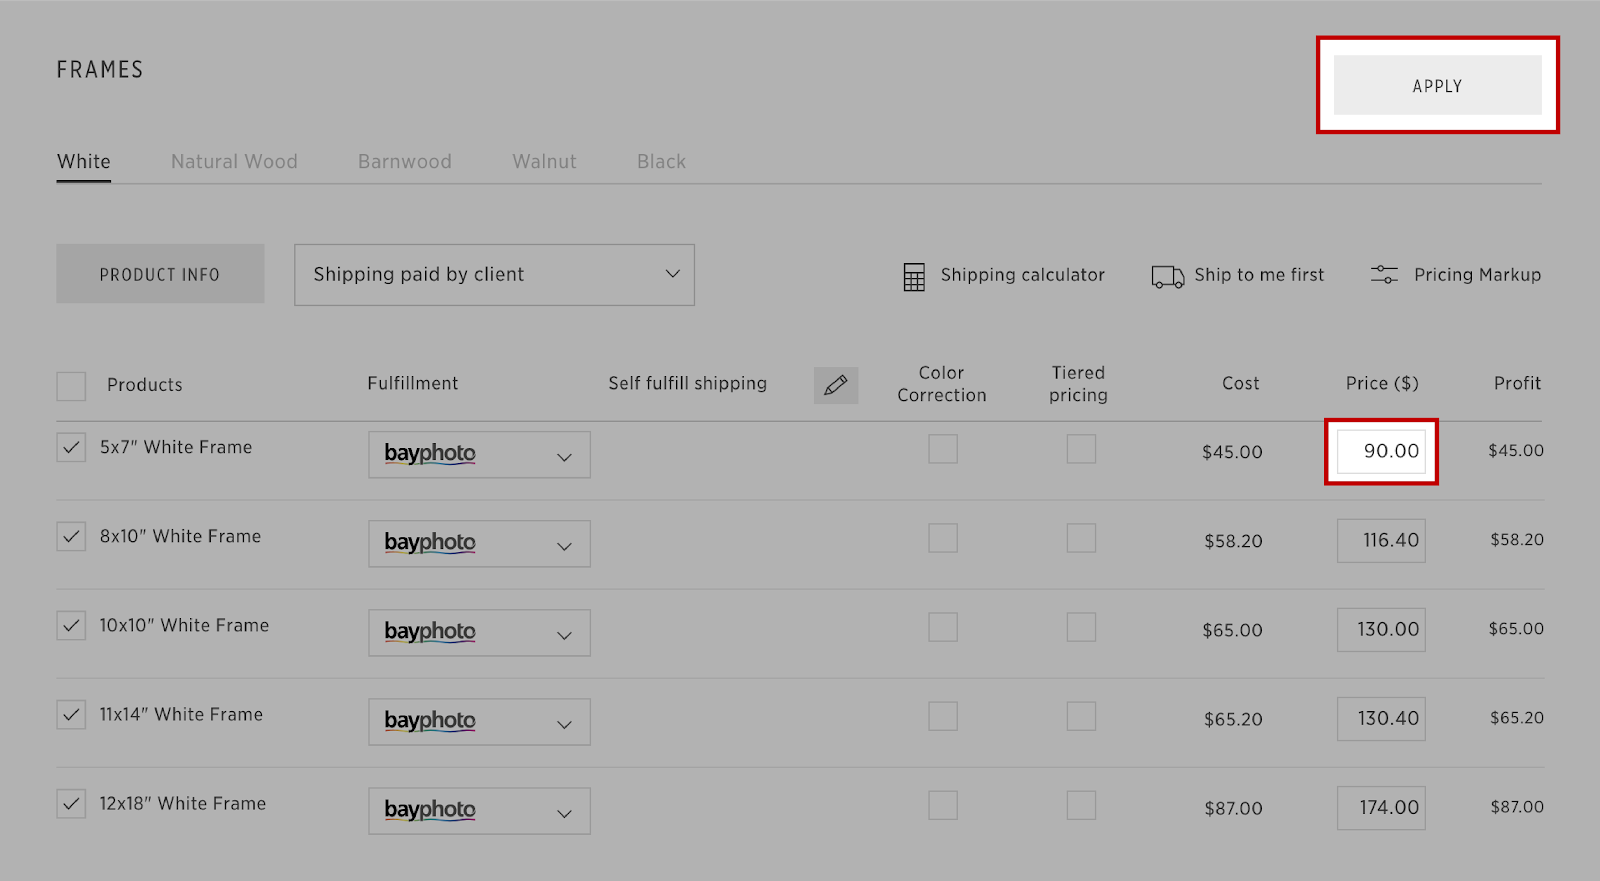Open the Shipping calculator icon
The image size is (1600, 881).
coord(914,277)
